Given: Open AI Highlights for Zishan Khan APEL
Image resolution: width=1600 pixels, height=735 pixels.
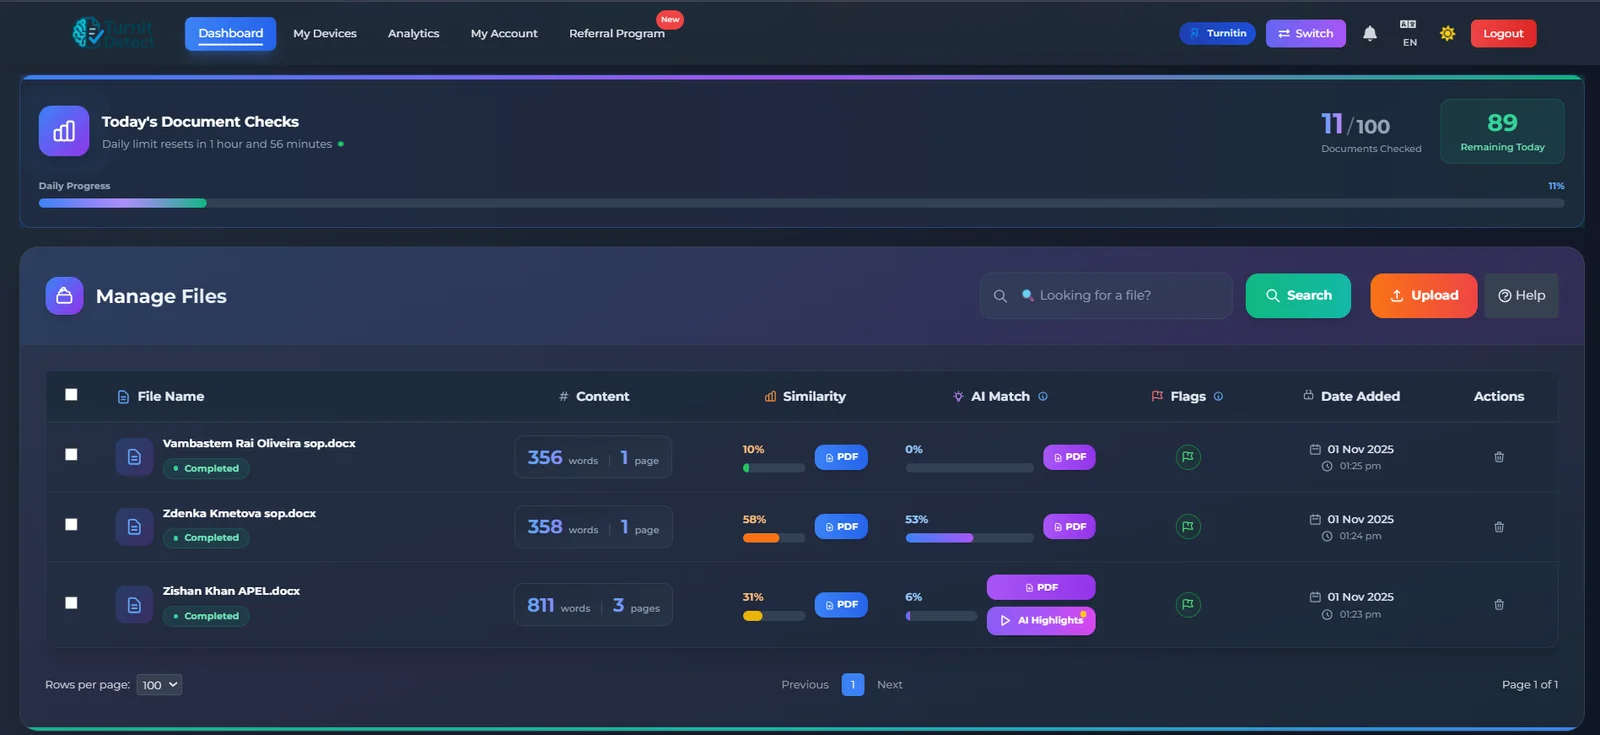Looking at the screenshot, I should [1041, 621].
